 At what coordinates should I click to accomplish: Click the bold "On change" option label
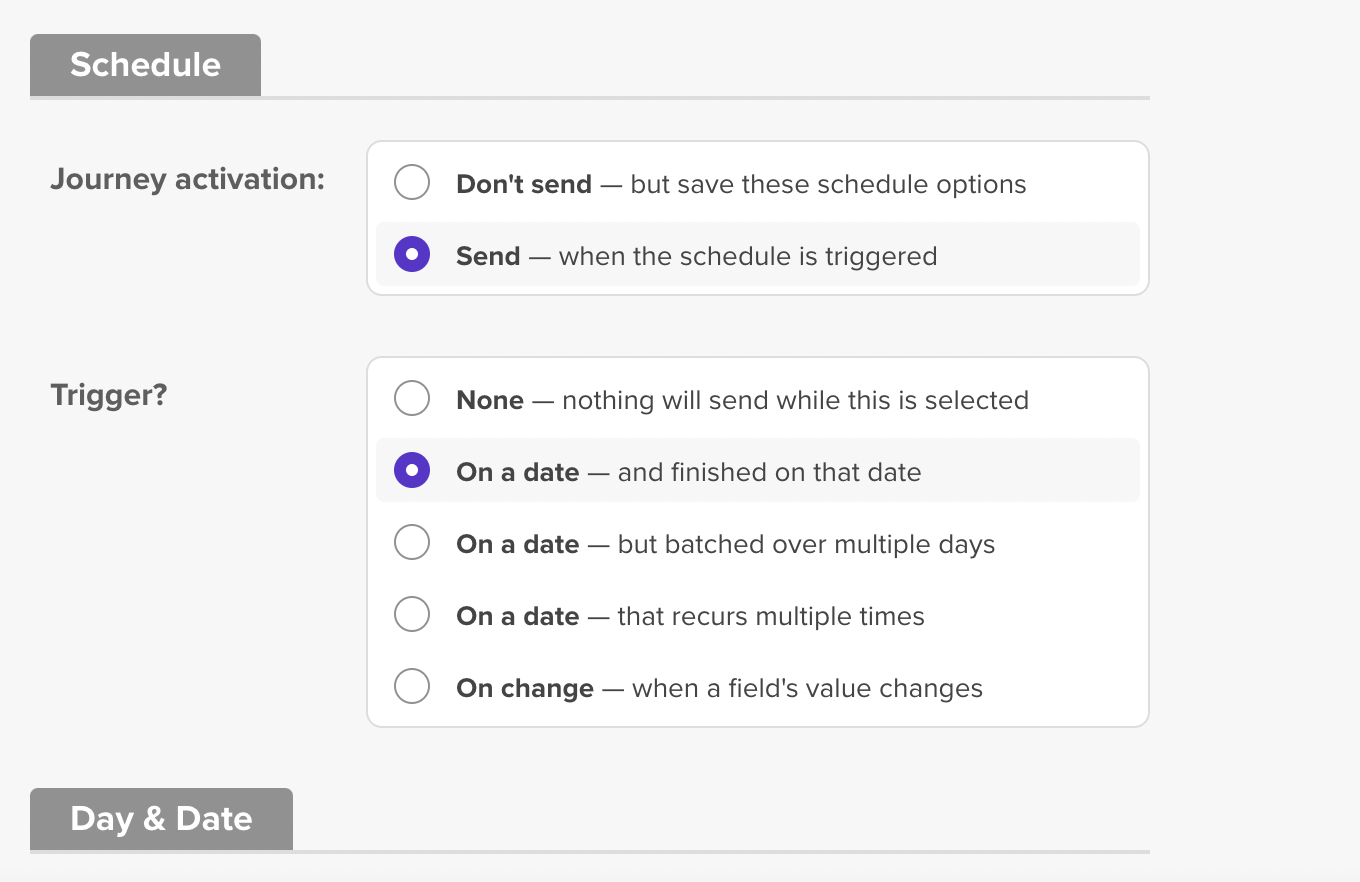525,689
